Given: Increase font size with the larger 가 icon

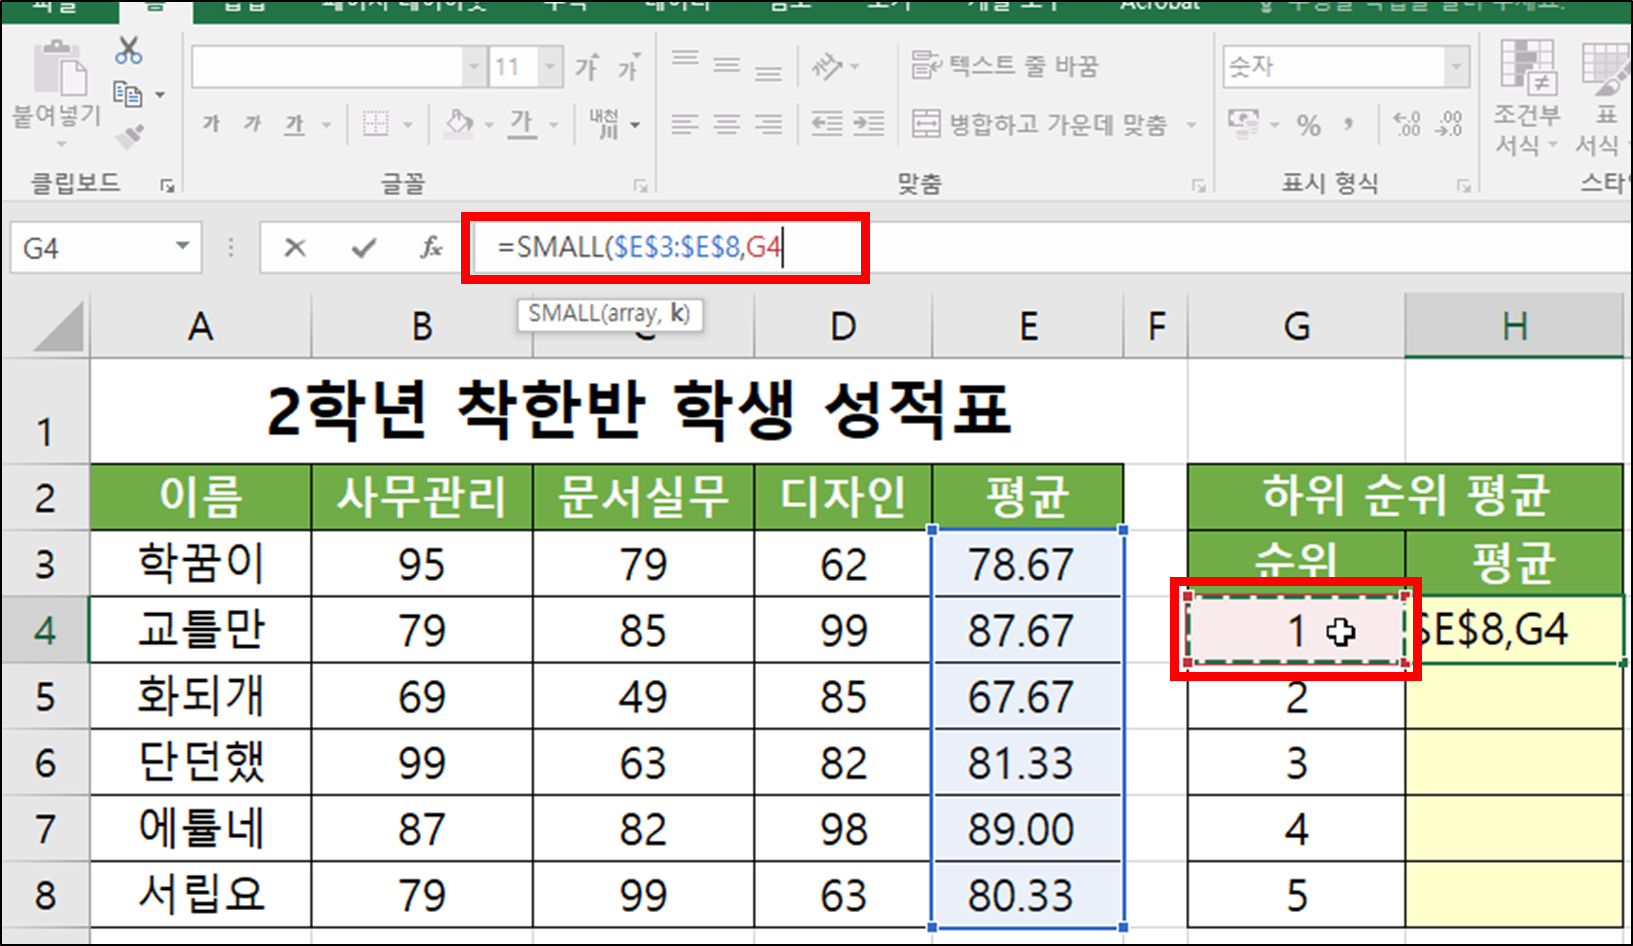Looking at the screenshot, I should click(587, 67).
